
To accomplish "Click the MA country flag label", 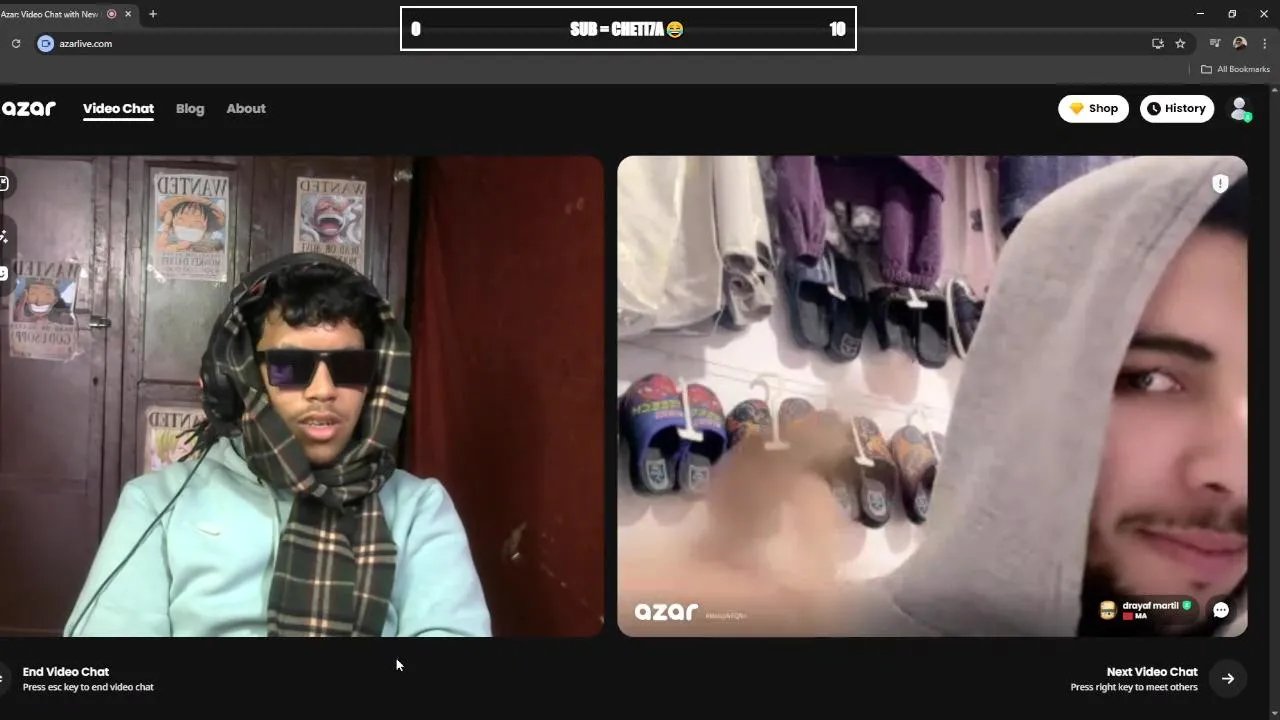I will point(1134,616).
